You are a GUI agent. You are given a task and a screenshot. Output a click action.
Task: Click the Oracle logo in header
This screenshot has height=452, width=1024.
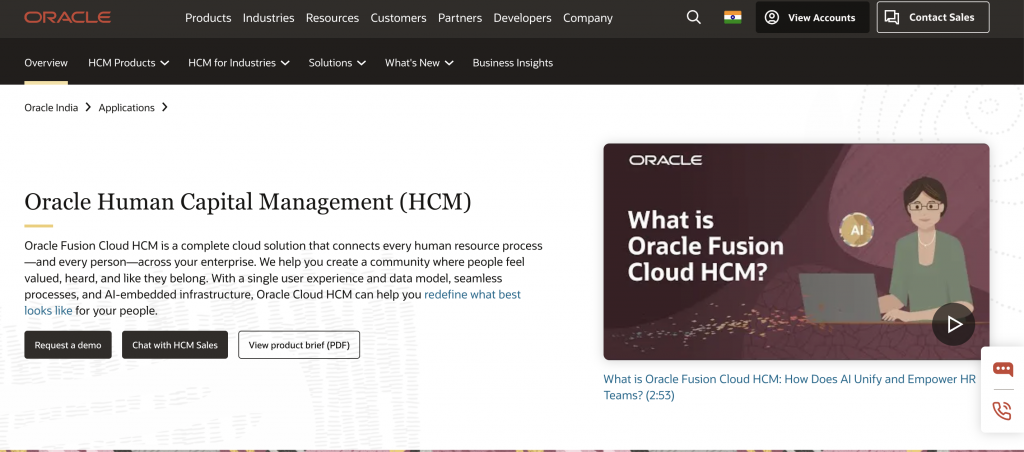(67, 17)
